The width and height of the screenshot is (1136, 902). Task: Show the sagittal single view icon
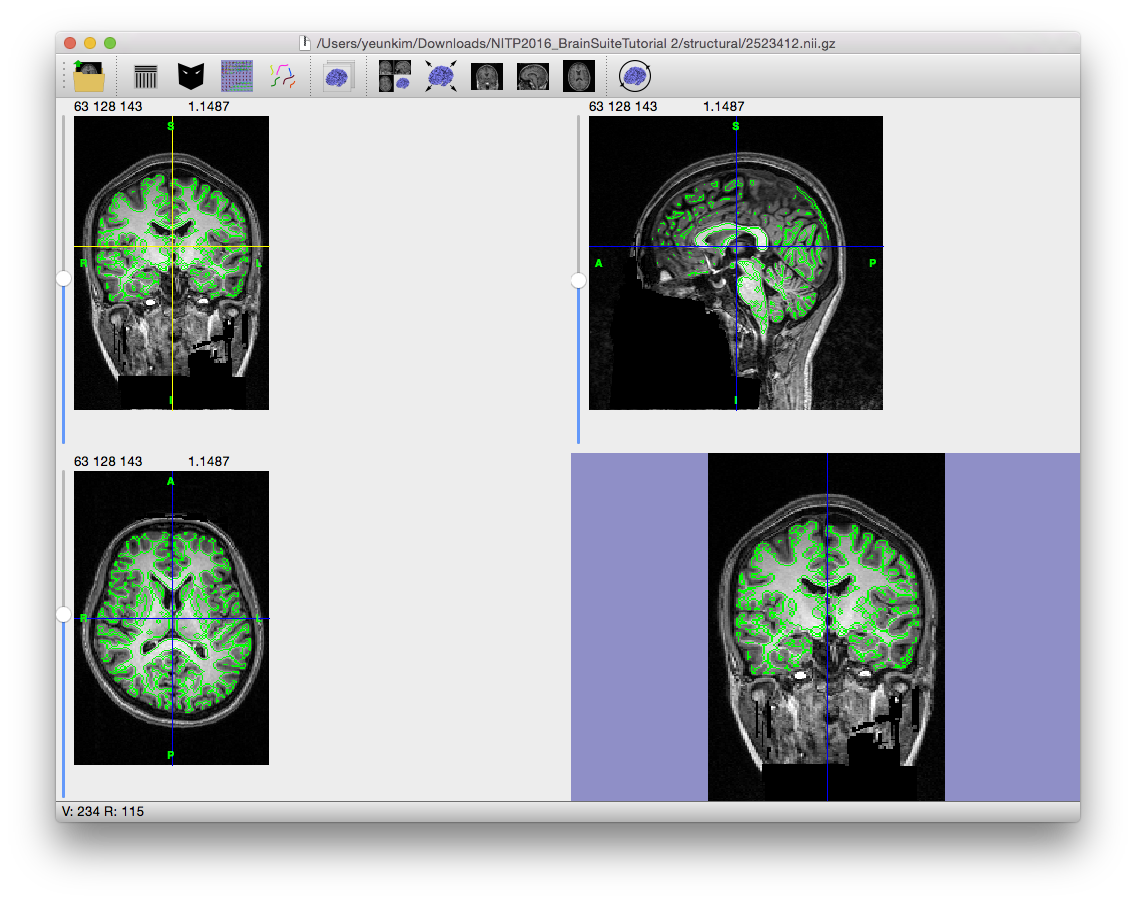click(533, 77)
